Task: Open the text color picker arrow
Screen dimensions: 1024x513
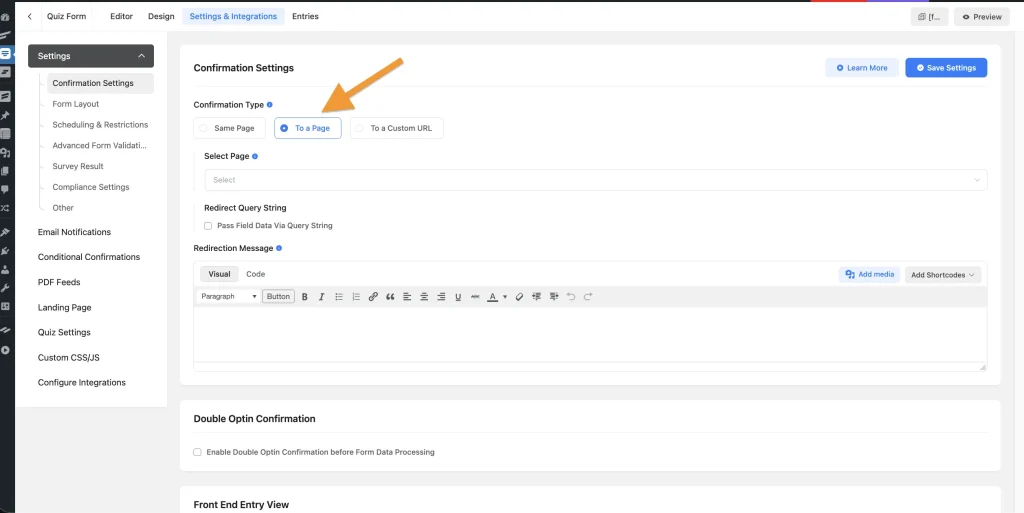Action: coord(505,297)
